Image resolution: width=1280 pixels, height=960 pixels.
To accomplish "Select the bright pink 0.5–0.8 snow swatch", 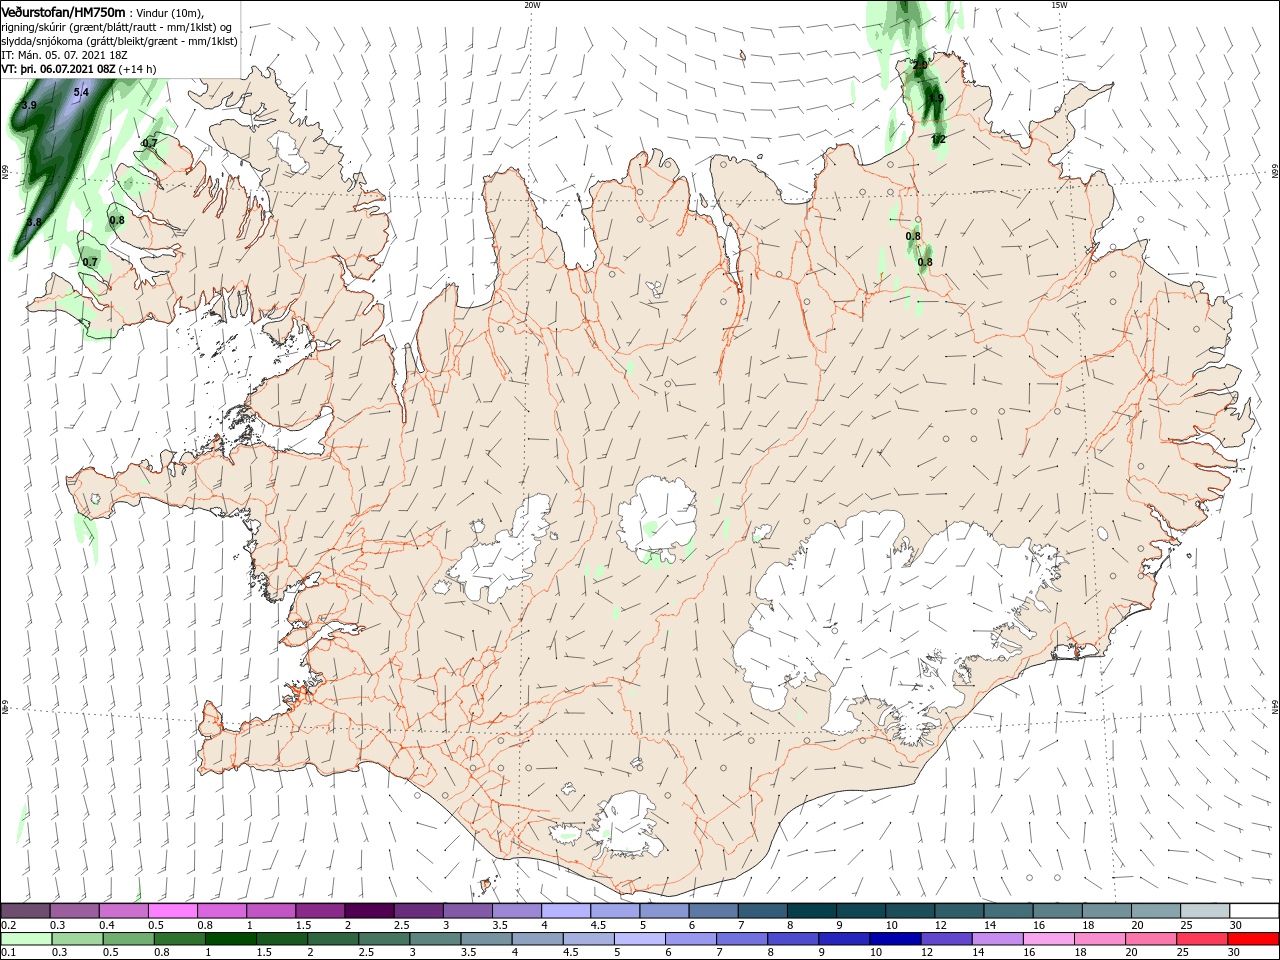I will coord(172,911).
